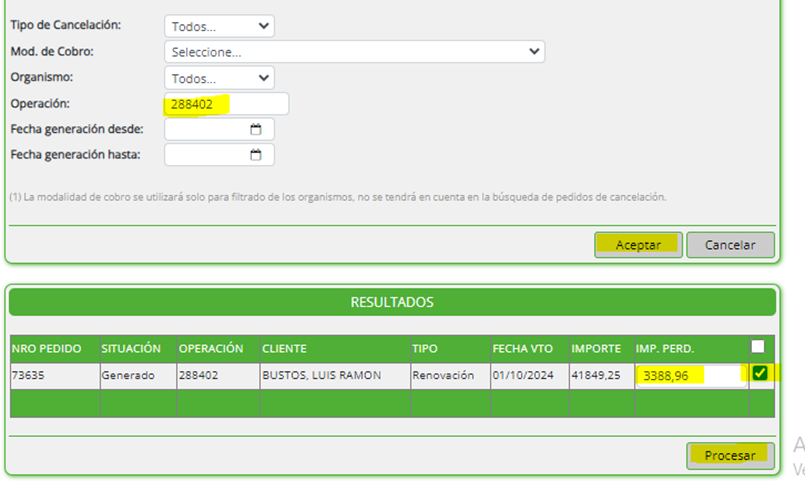Select the client cell BUSTOS, LUIS RAMON
The image size is (805, 481).
(x=322, y=375)
